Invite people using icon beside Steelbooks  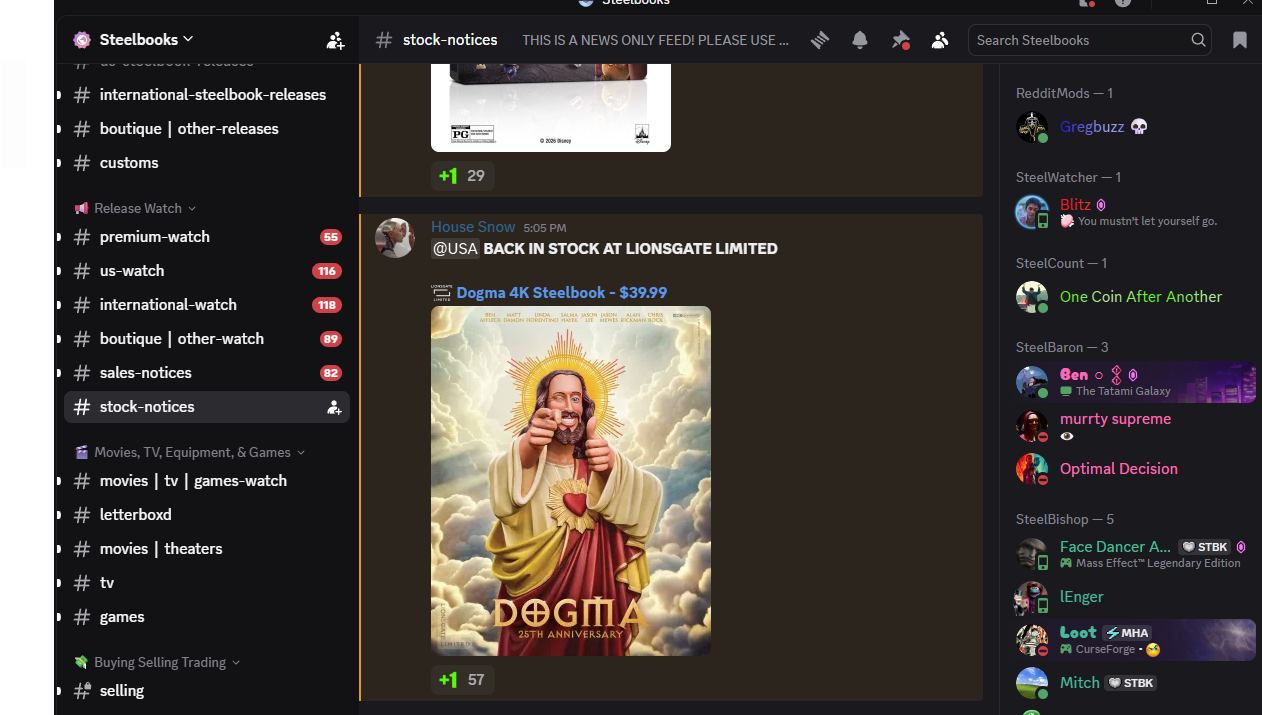(335, 40)
